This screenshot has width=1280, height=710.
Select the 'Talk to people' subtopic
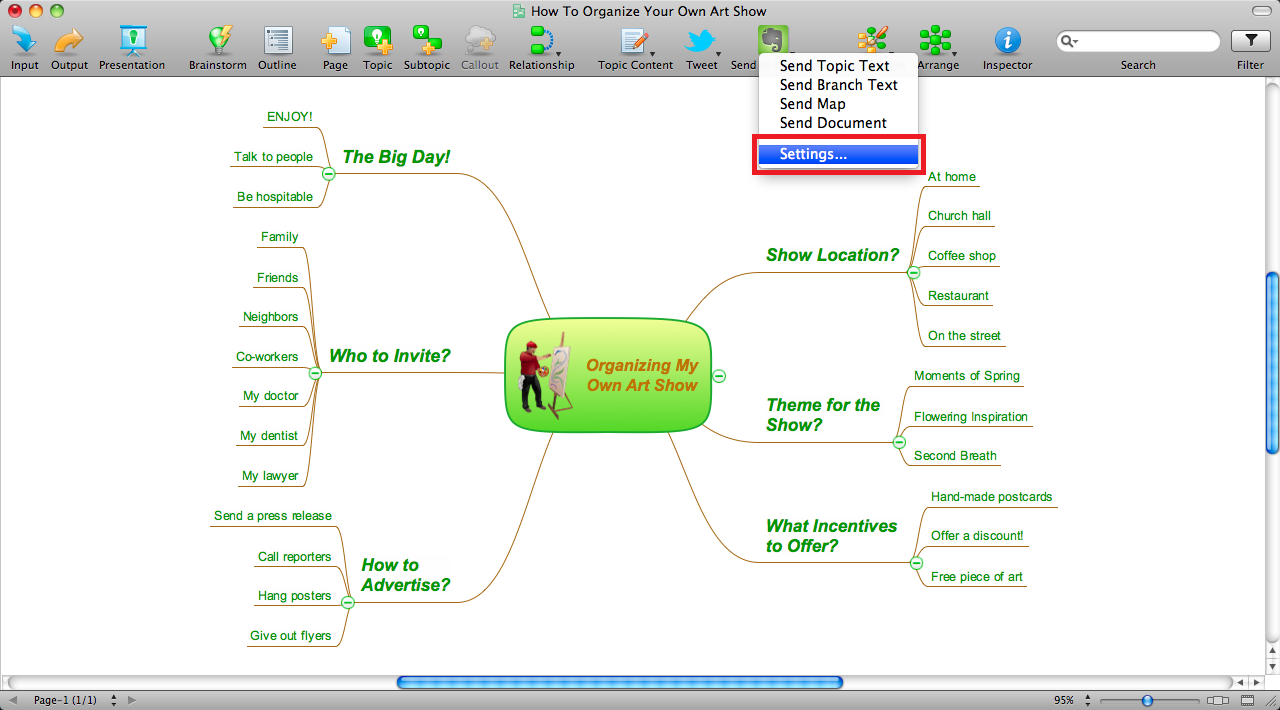coord(274,157)
